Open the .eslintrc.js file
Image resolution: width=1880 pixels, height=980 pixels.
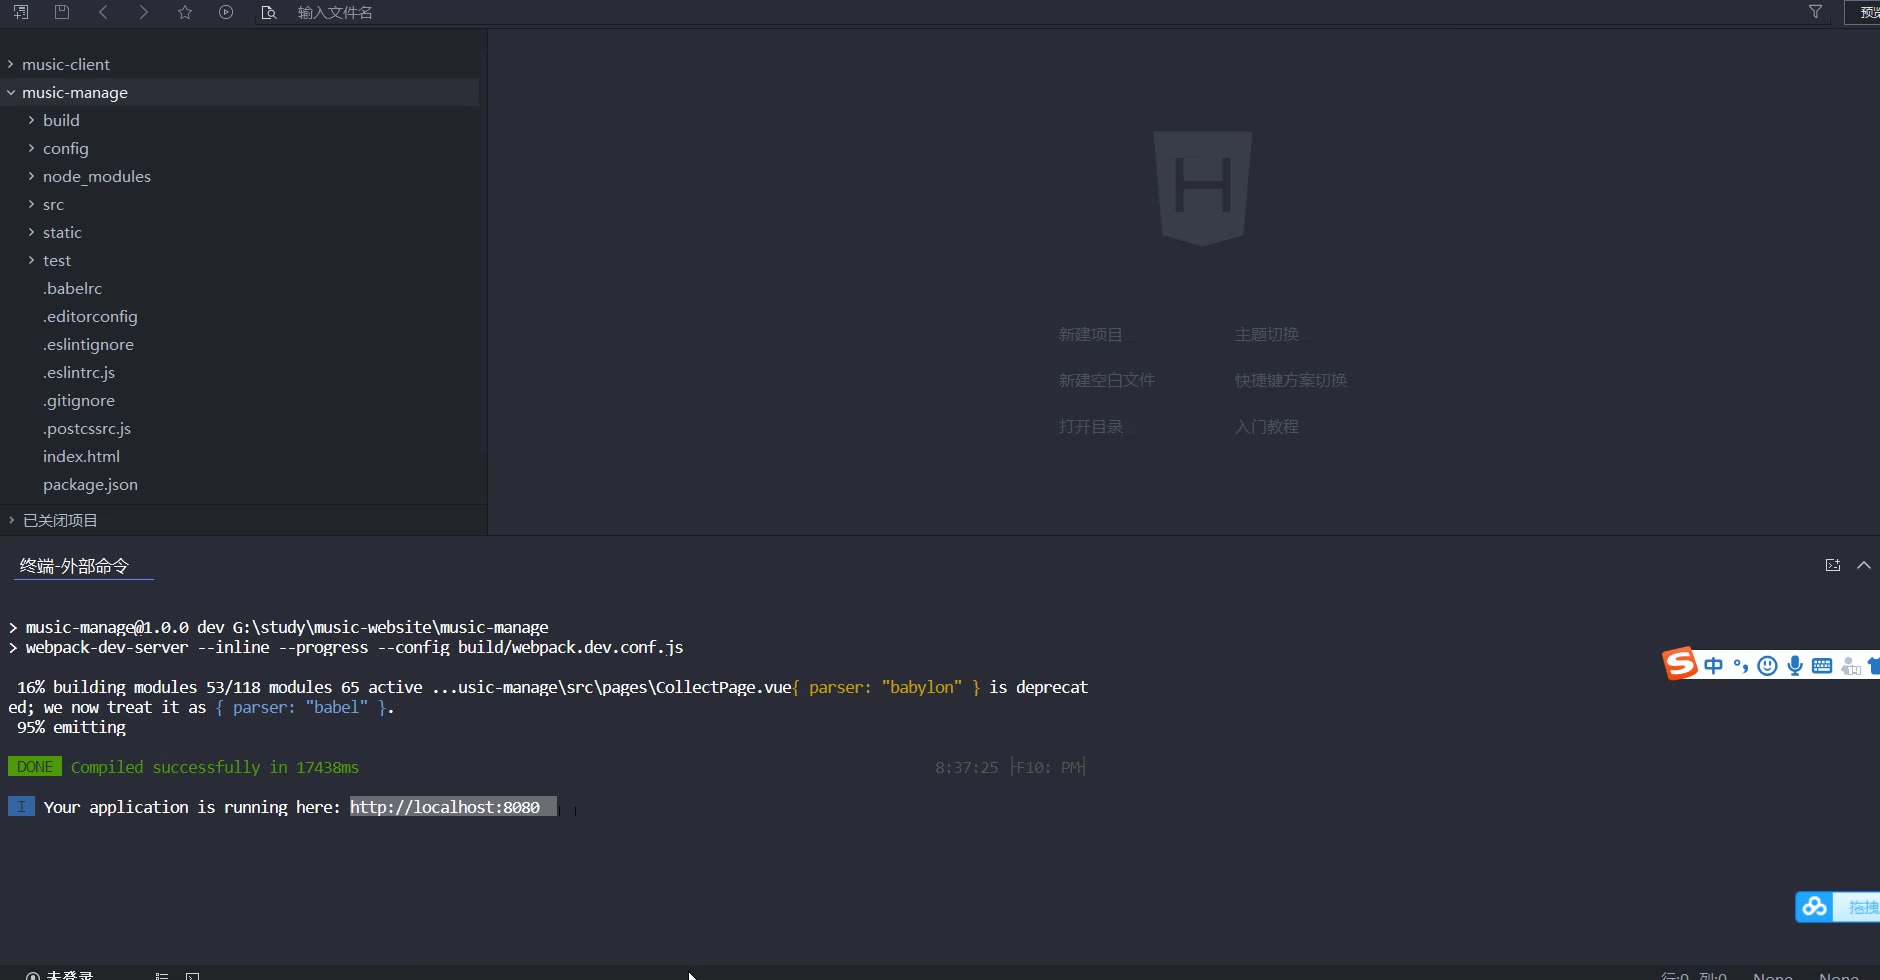pos(79,372)
